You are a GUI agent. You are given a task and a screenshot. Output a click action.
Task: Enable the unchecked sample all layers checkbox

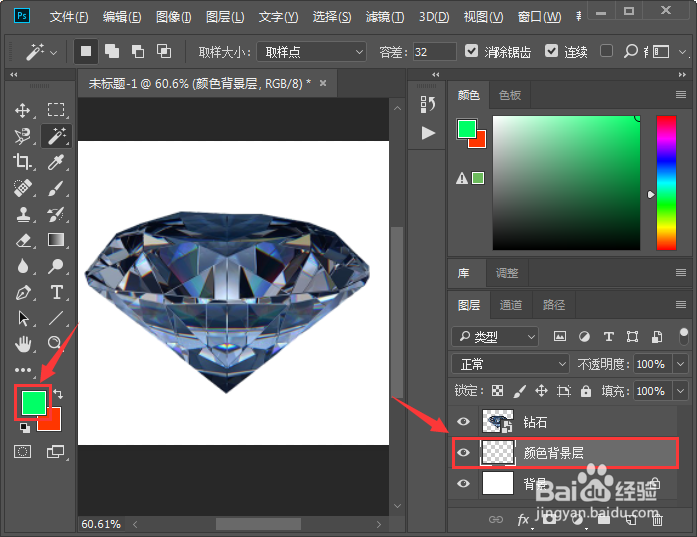pyautogui.click(x=606, y=51)
